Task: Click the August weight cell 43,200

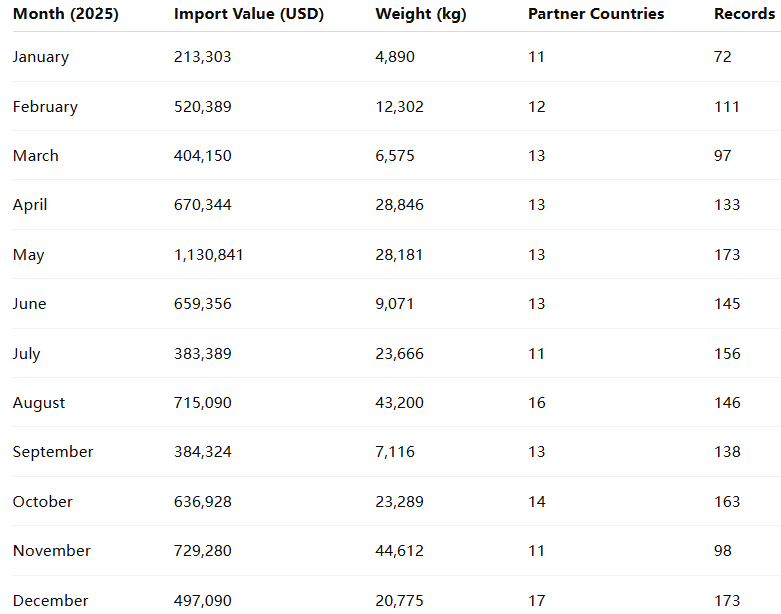Action: tap(400, 403)
